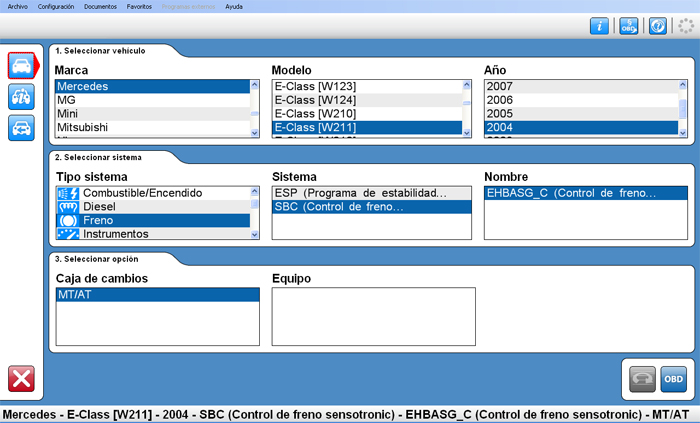Select Mitsubishi in Marca list
The width and height of the screenshot is (700, 423).
pos(152,128)
